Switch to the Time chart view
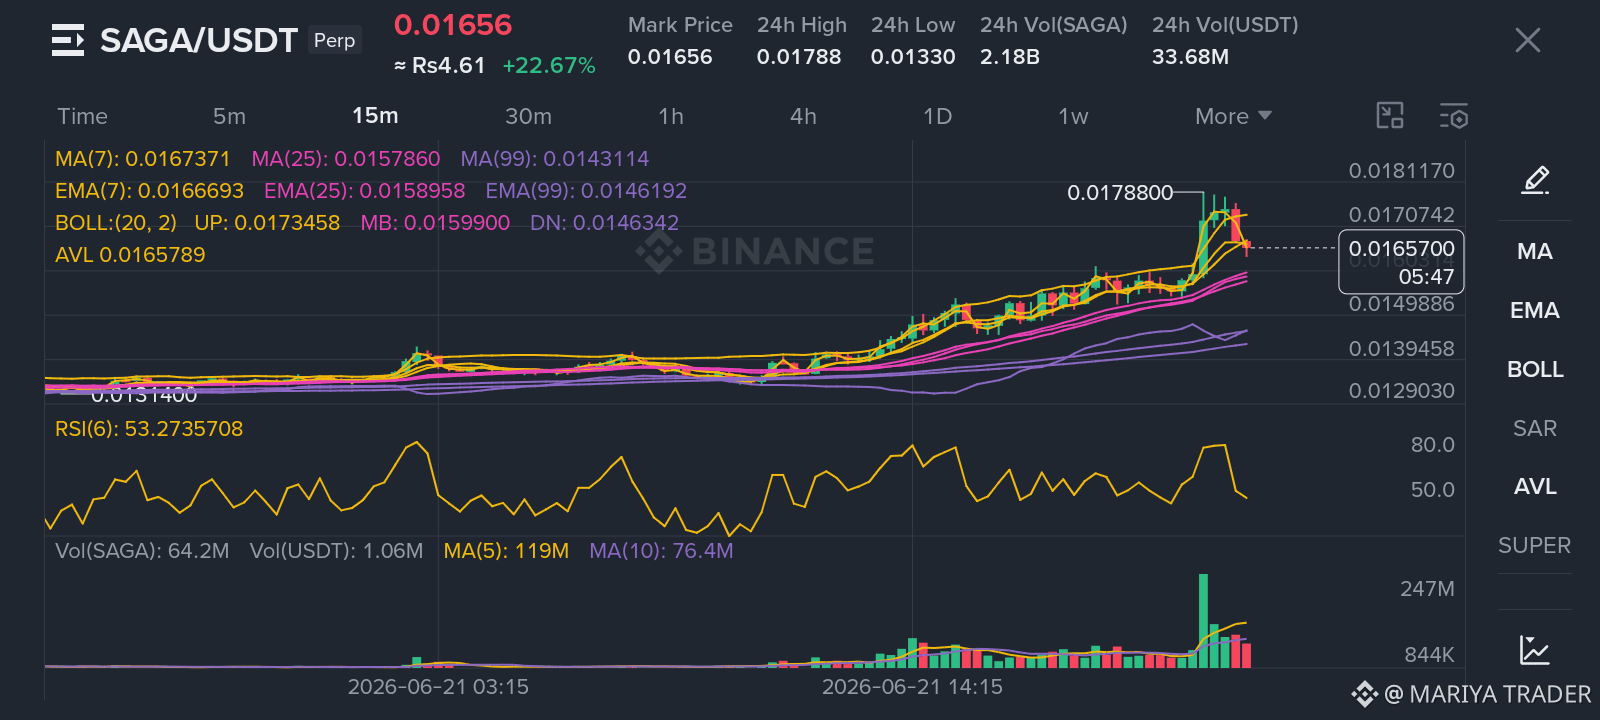Image resolution: width=1600 pixels, height=720 pixels. pyautogui.click(x=82, y=116)
